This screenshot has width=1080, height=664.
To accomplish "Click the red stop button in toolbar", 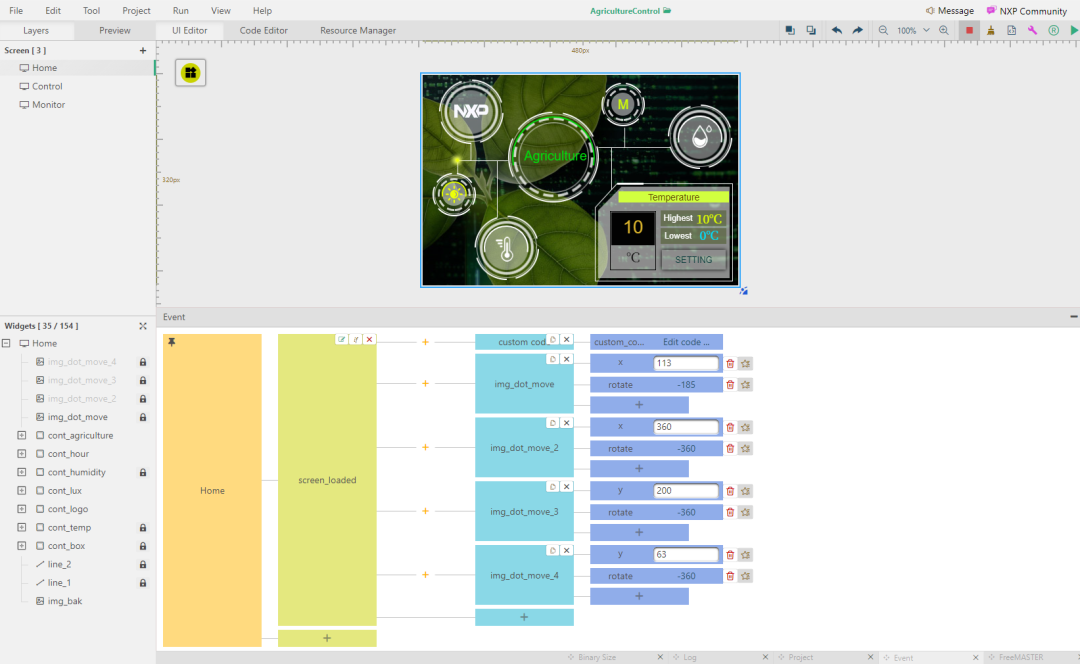I will [x=969, y=30].
